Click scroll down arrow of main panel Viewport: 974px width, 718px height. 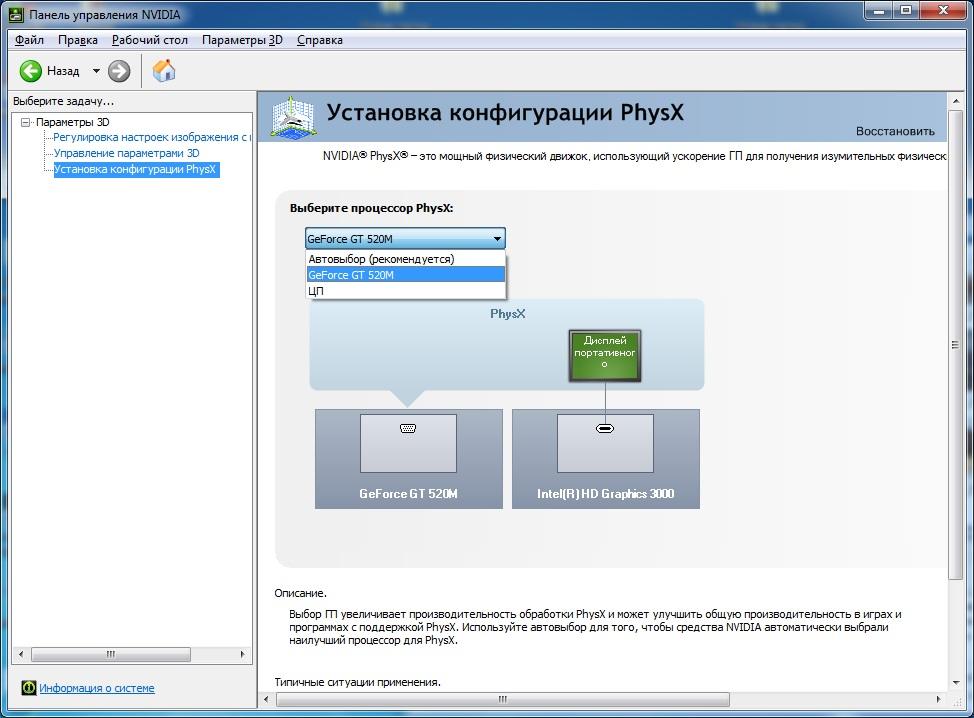tap(955, 683)
